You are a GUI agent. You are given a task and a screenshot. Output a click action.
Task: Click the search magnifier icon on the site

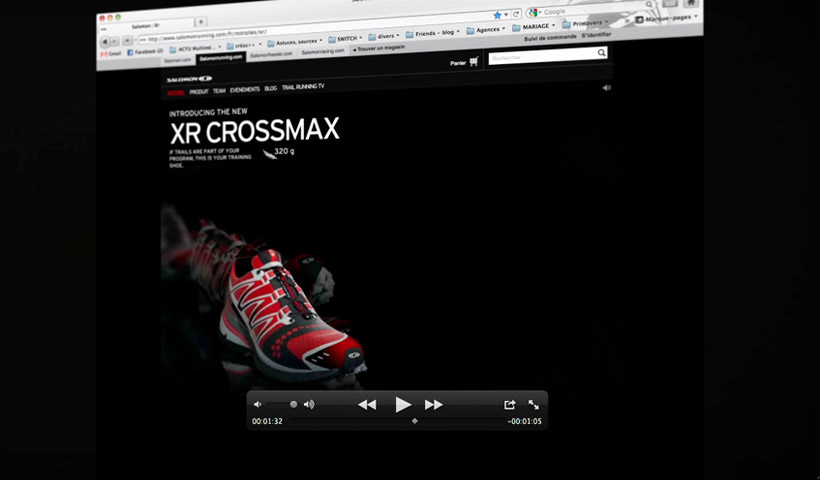tap(602, 53)
